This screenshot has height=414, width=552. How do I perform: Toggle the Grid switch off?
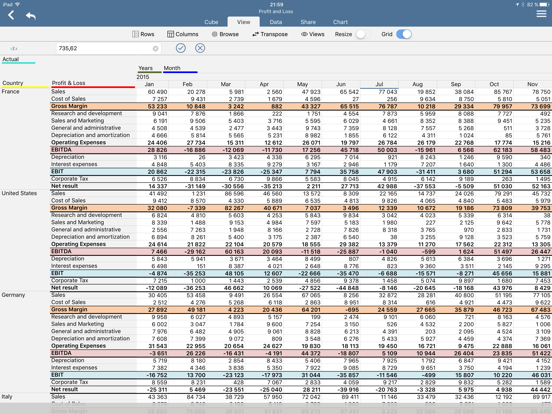(404, 34)
